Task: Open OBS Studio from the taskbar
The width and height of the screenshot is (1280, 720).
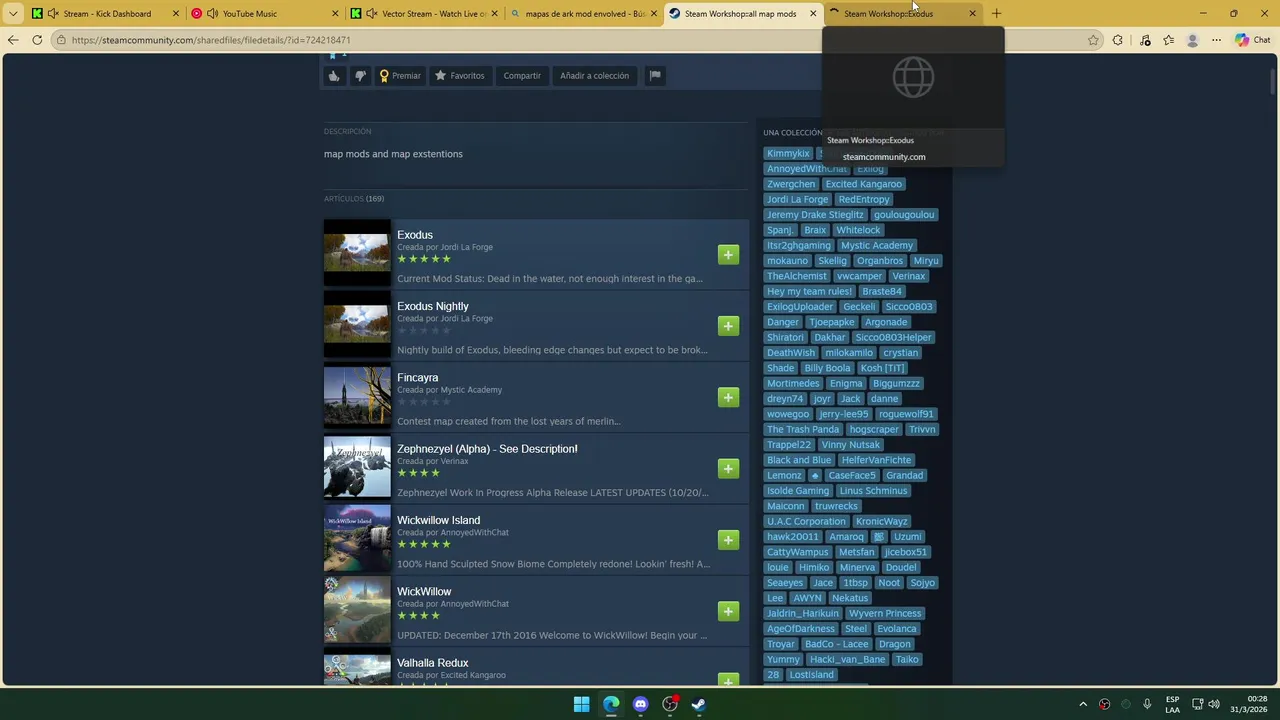Action: coord(670,704)
